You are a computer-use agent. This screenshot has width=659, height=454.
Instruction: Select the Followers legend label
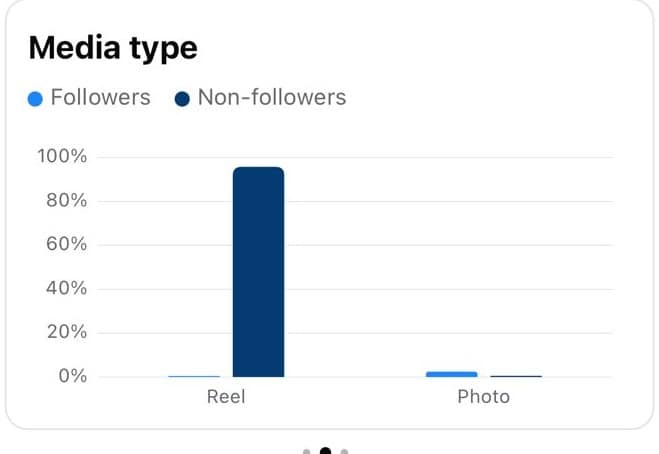pyautogui.click(x=100, y=97)
